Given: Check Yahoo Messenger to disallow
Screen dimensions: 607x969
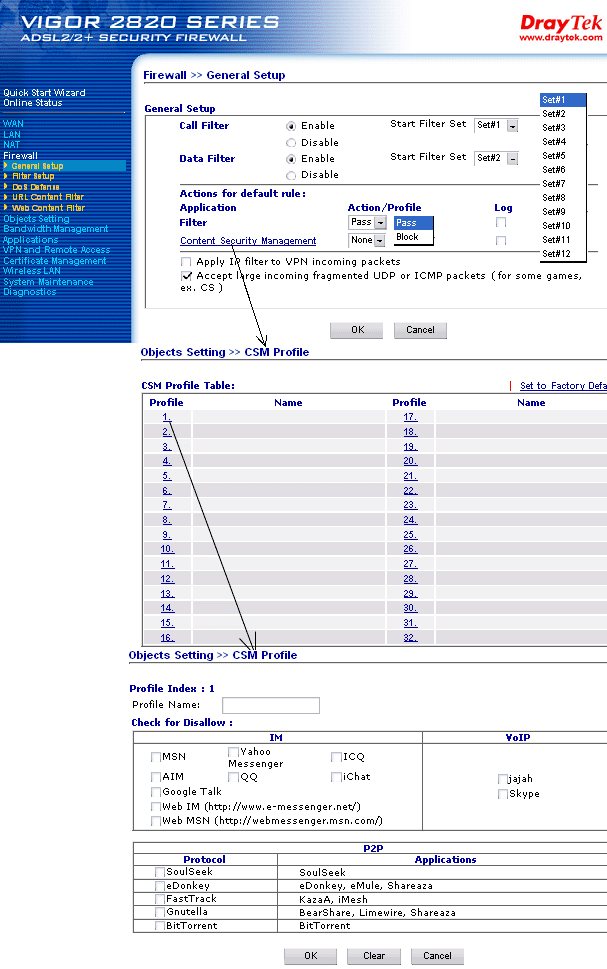Looking at the screenshot, I should 233,752.
